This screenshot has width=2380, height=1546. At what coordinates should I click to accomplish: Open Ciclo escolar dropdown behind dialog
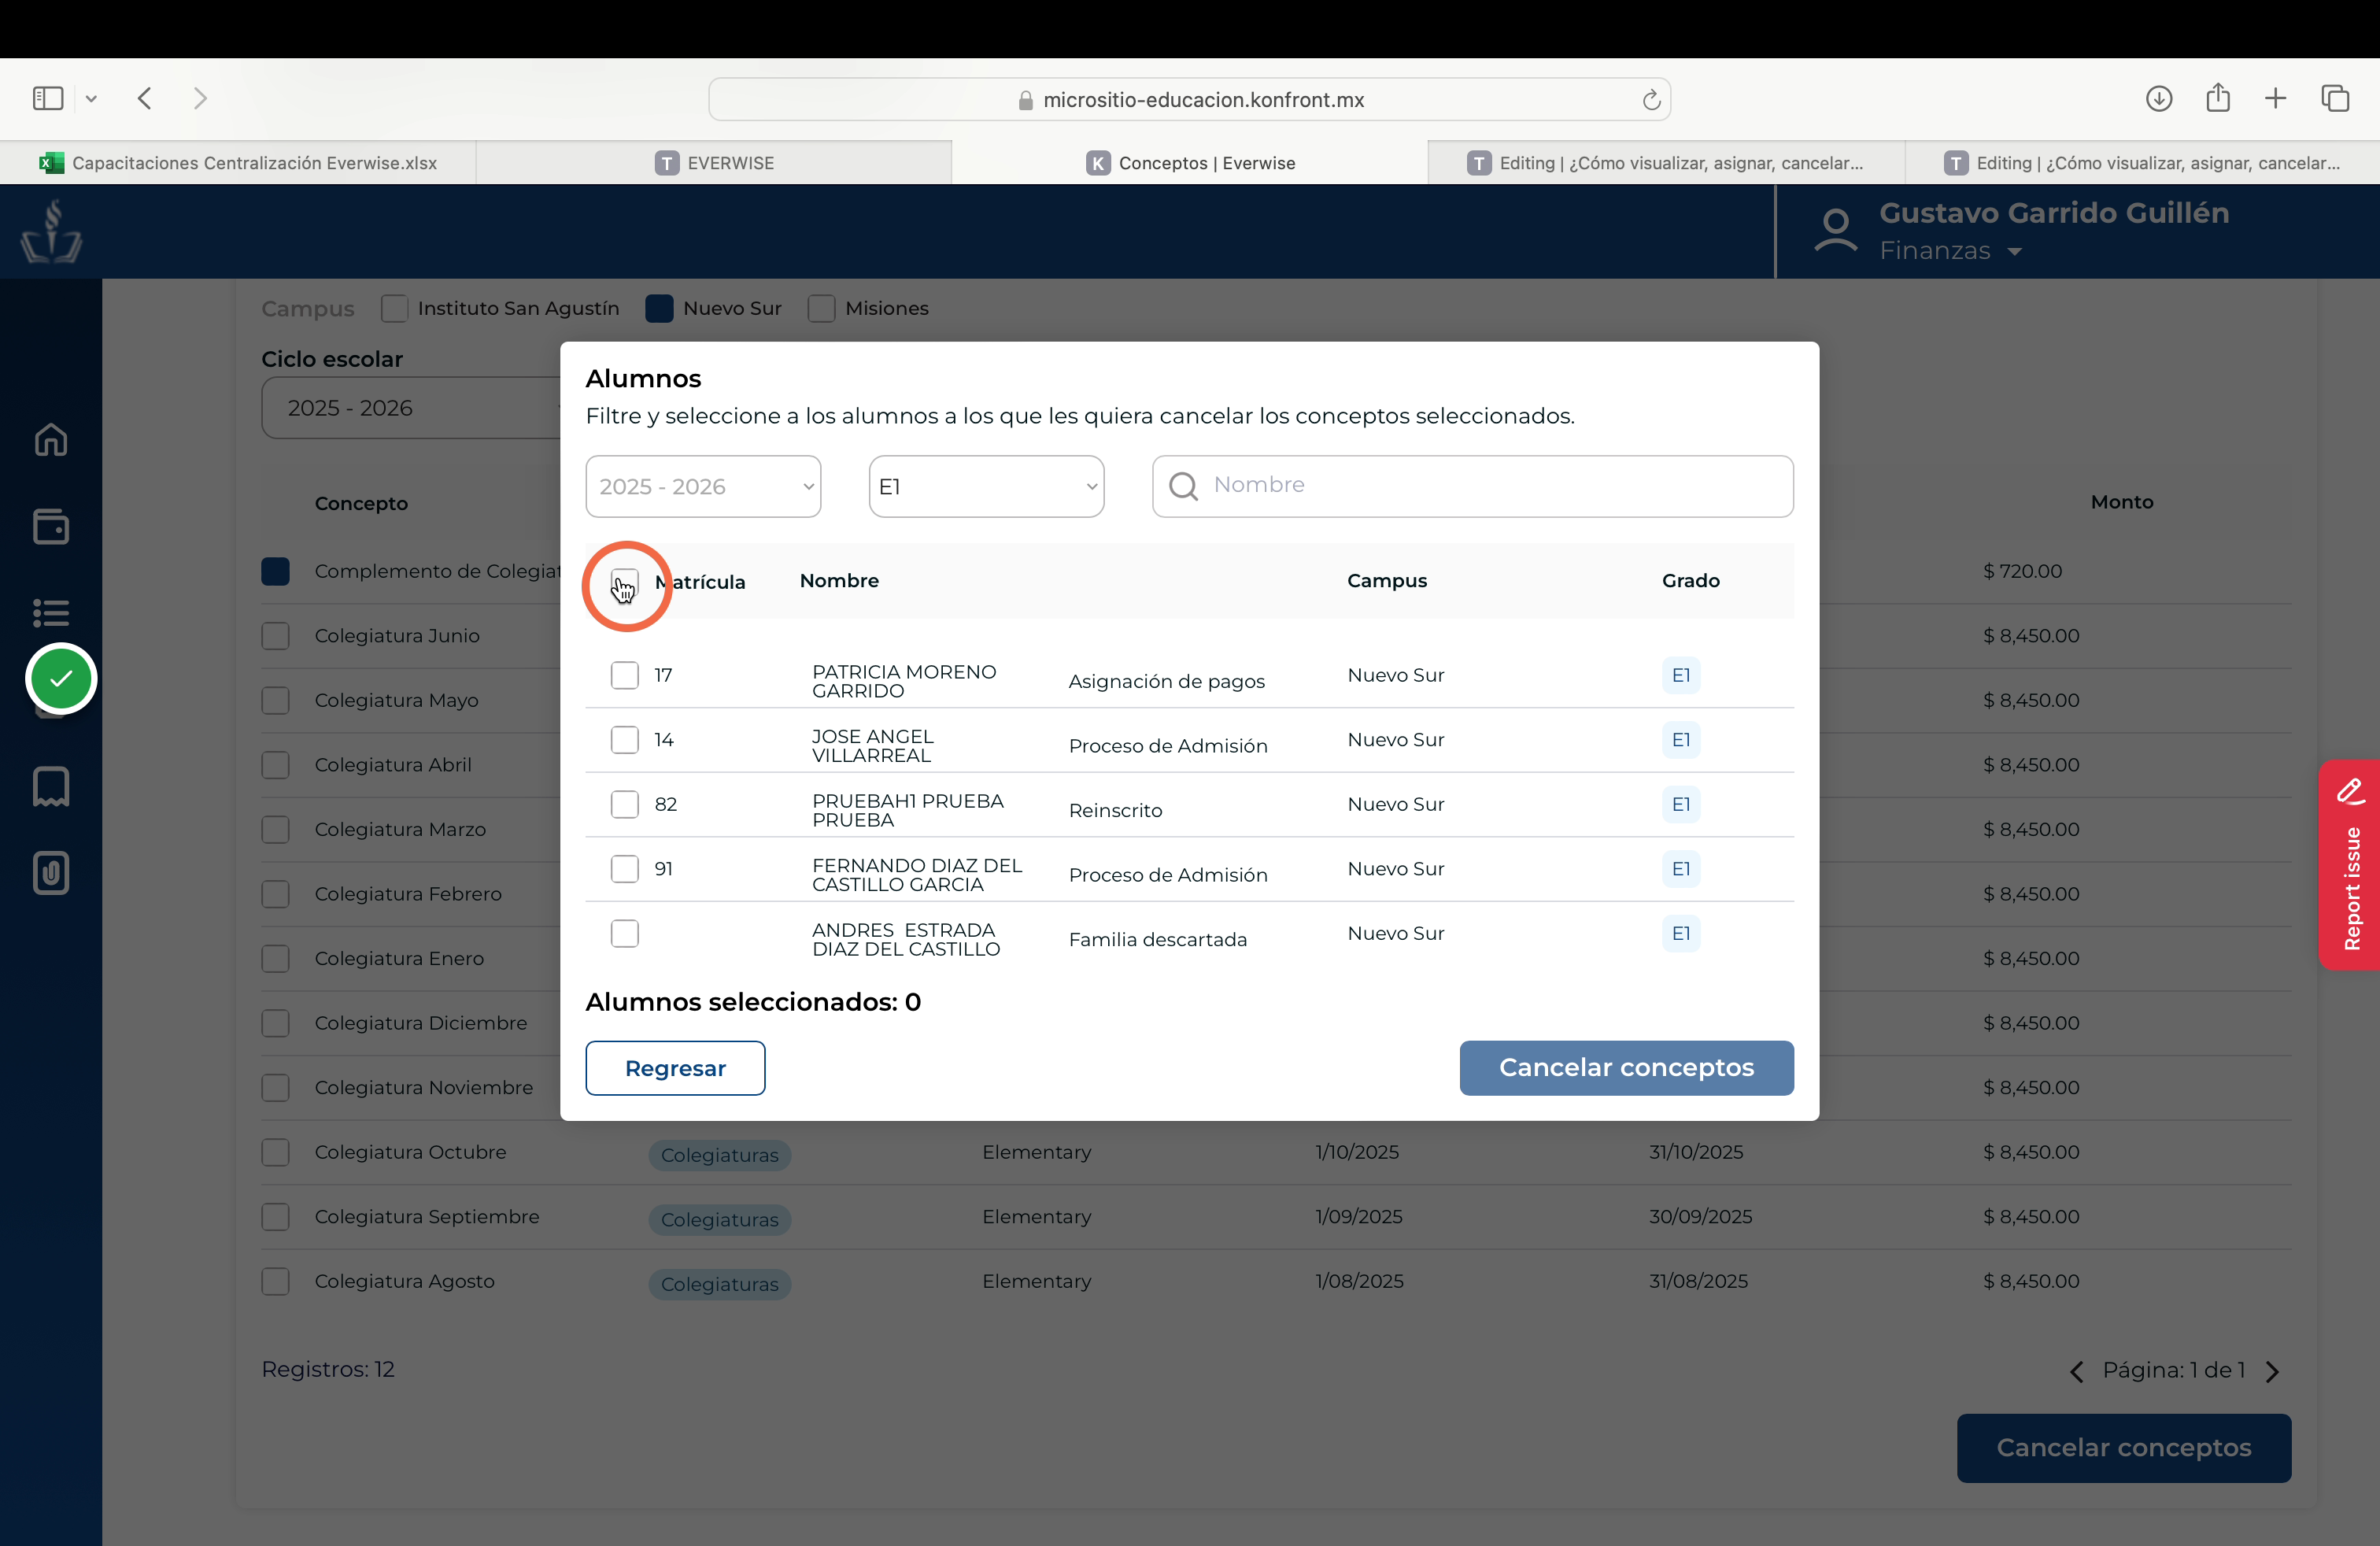pyautogui.click(x=411, y=408)
